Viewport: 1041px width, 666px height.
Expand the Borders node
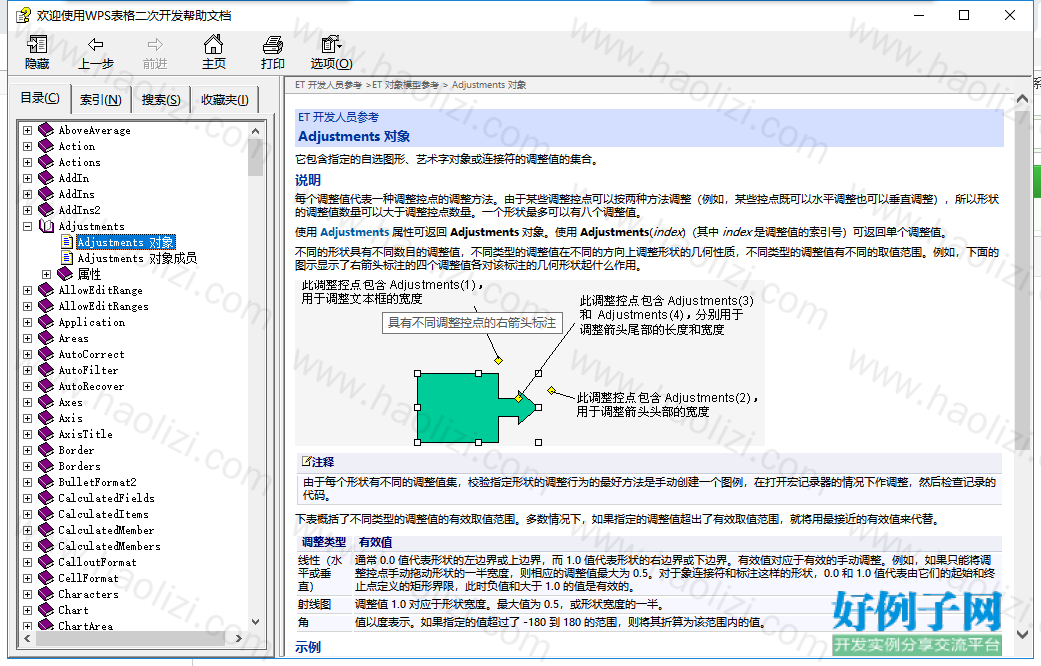click(x=27, y=466)
